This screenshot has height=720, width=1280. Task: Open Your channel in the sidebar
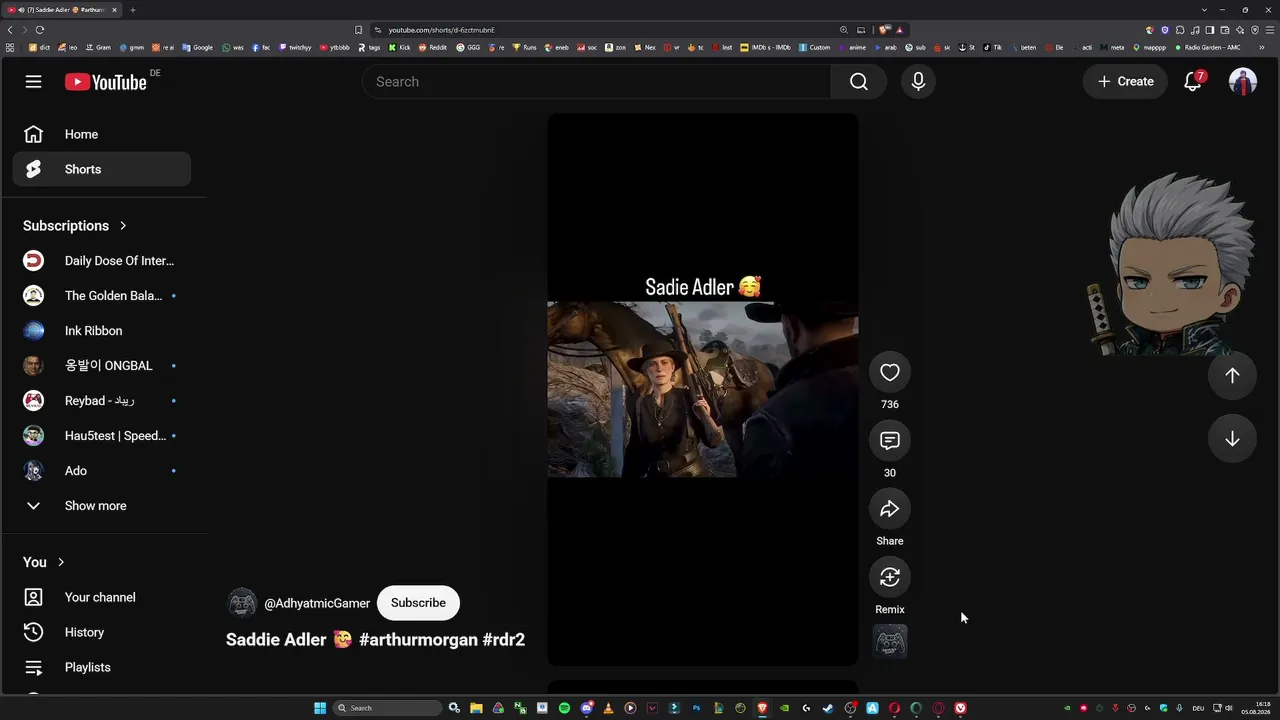(x=102, y=597)
